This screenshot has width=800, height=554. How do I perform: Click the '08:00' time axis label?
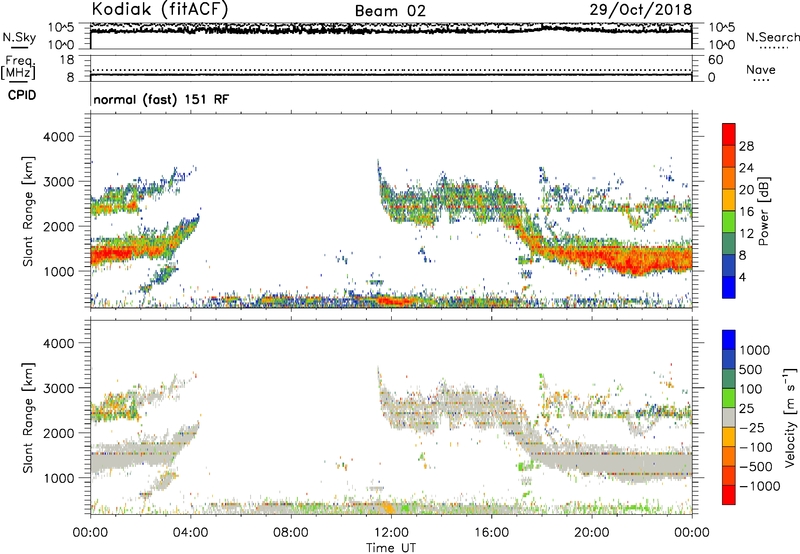(x=291, y=533)
